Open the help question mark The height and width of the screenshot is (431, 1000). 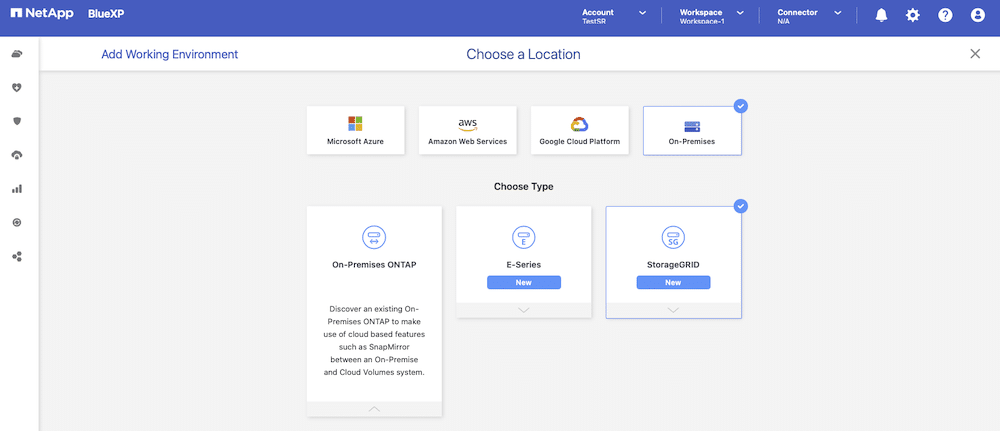click(945, 15)
